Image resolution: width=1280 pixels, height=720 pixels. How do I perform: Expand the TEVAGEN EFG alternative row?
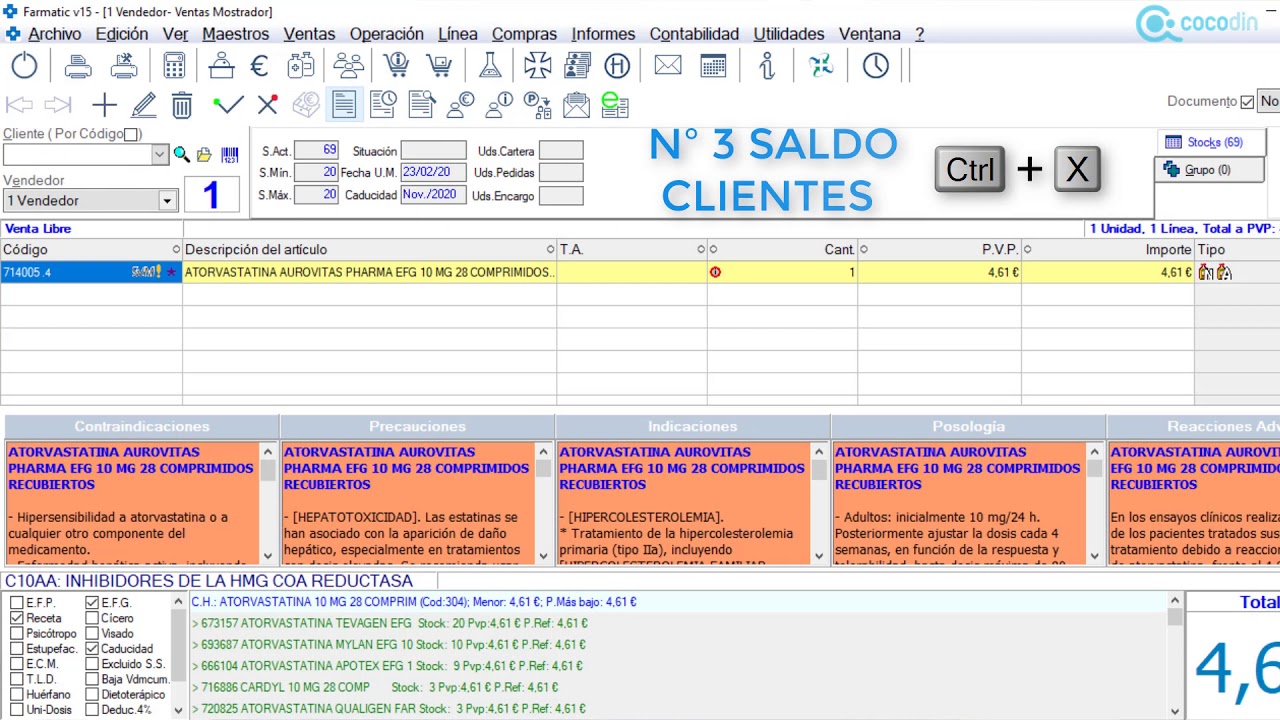[389, 623]
